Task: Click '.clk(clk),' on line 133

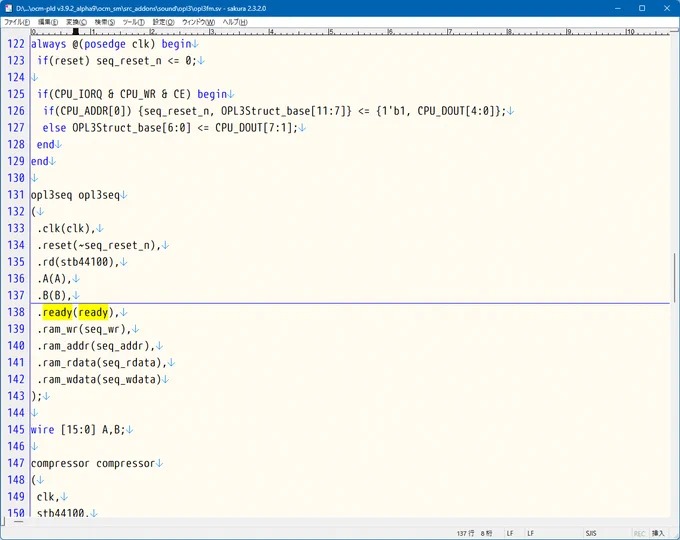Action: click(x=66, y=229)
